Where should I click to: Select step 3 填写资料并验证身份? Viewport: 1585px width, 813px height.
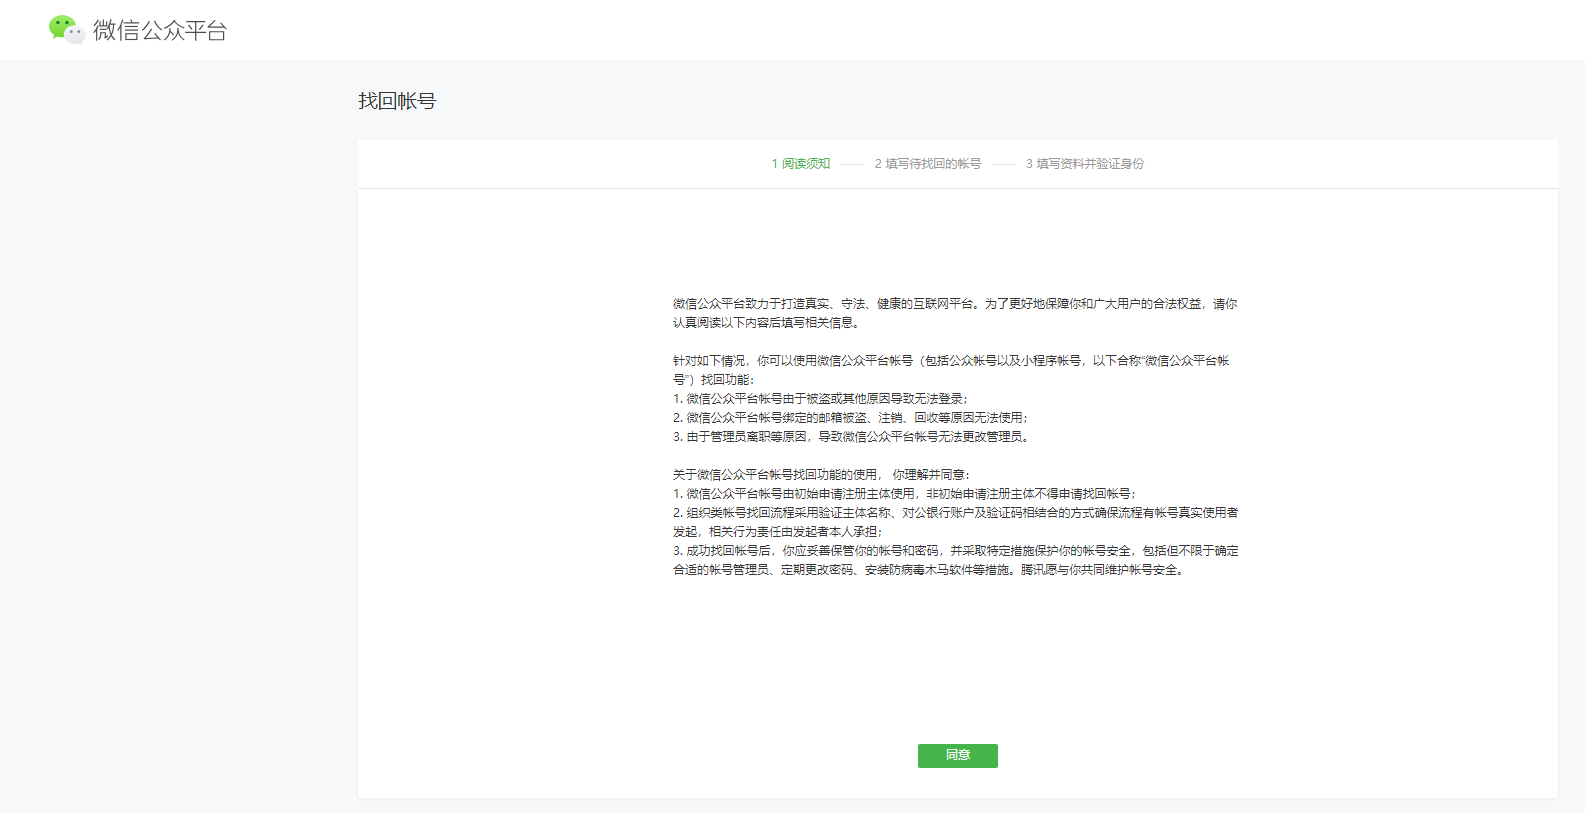1085,164
